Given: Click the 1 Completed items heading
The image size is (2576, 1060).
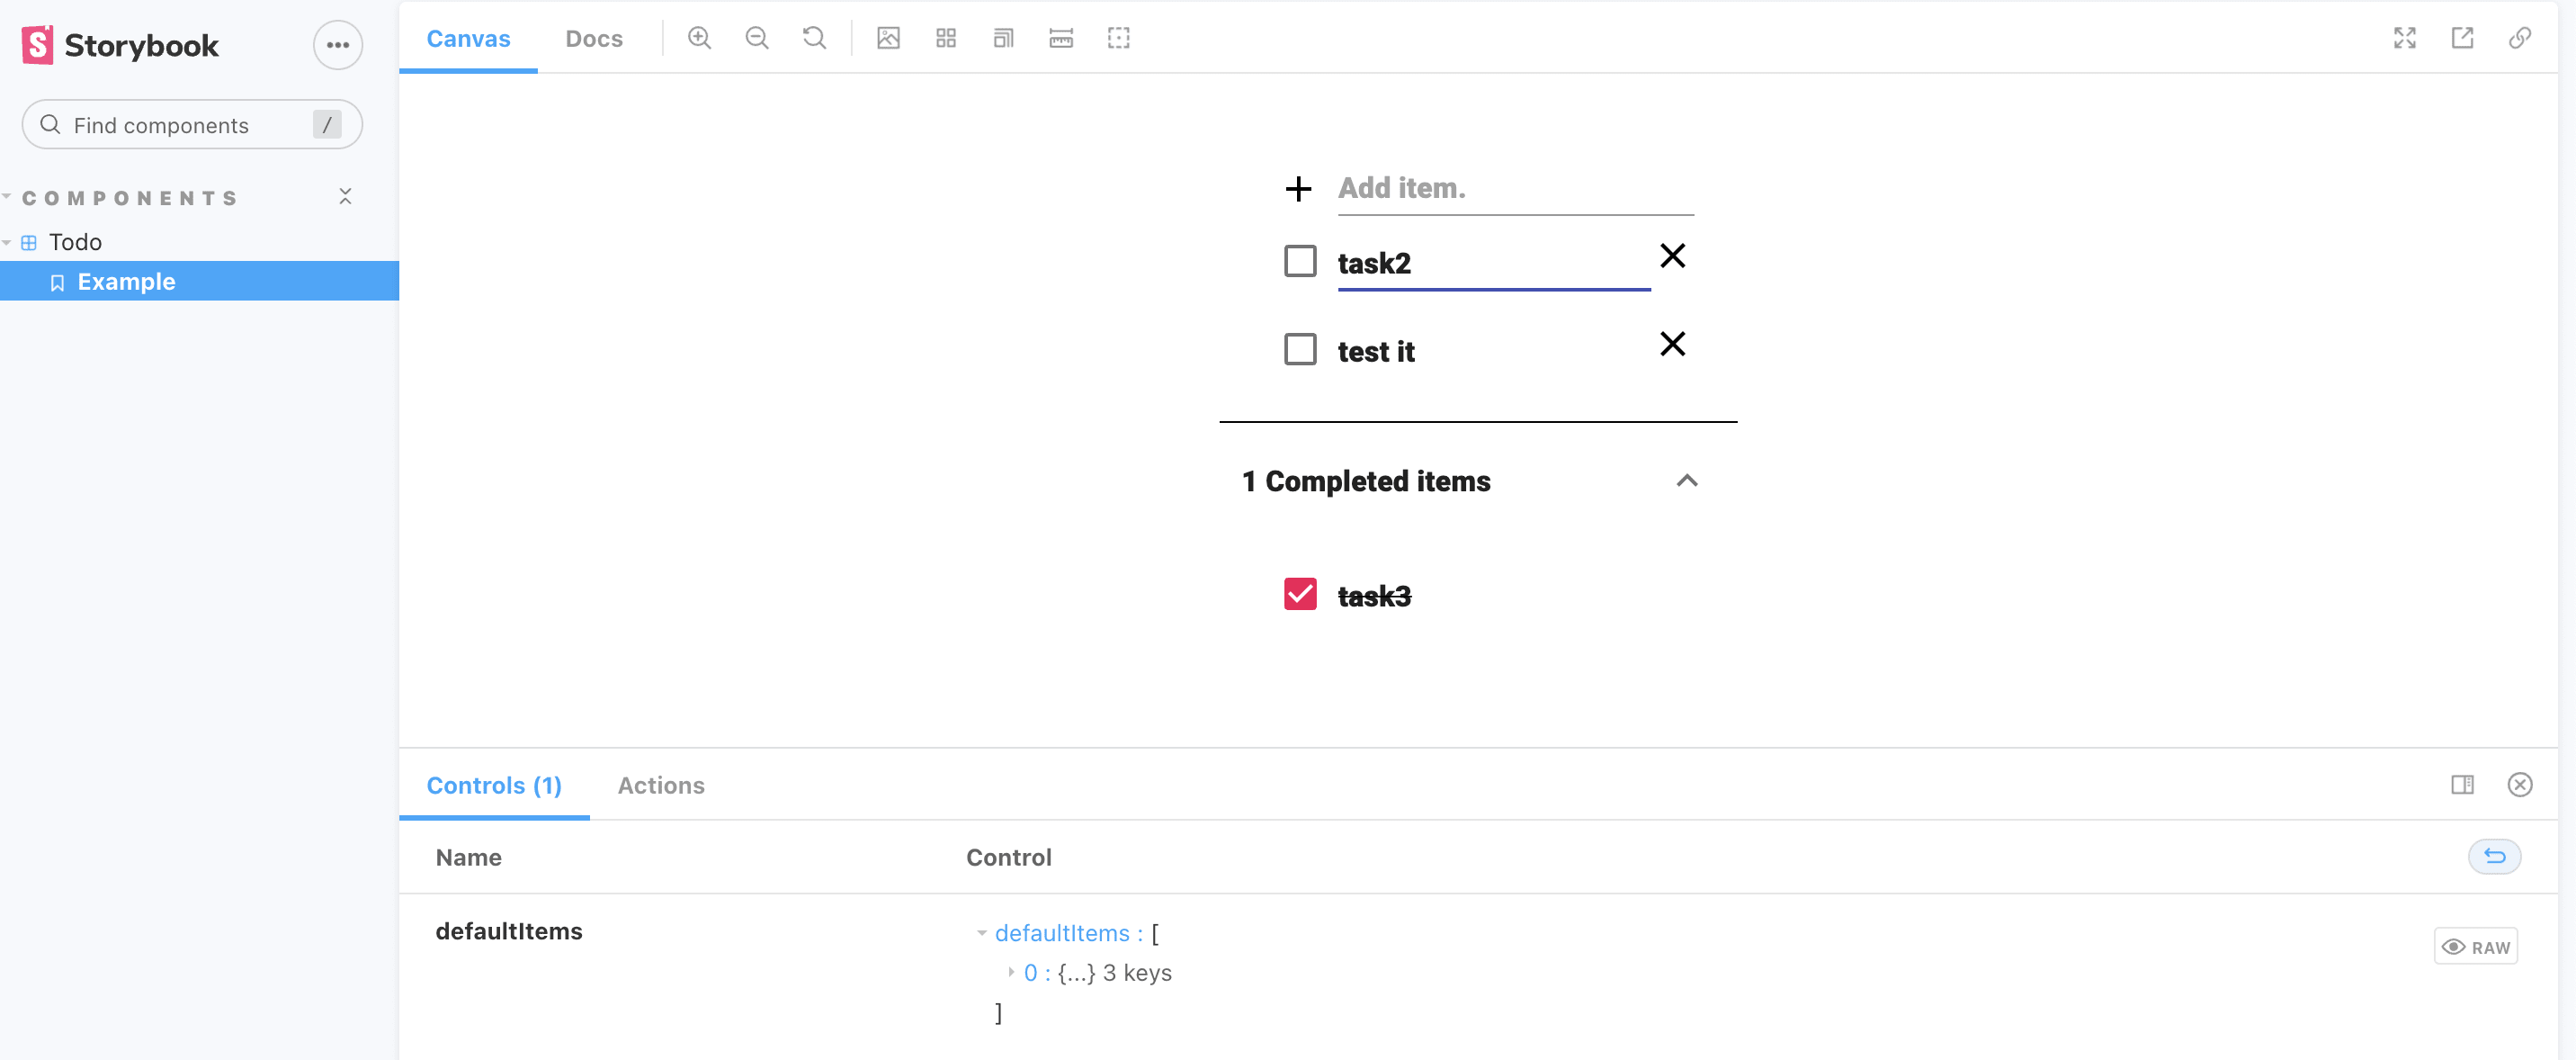Looking at the screenshot, I should click(1366, 481).
